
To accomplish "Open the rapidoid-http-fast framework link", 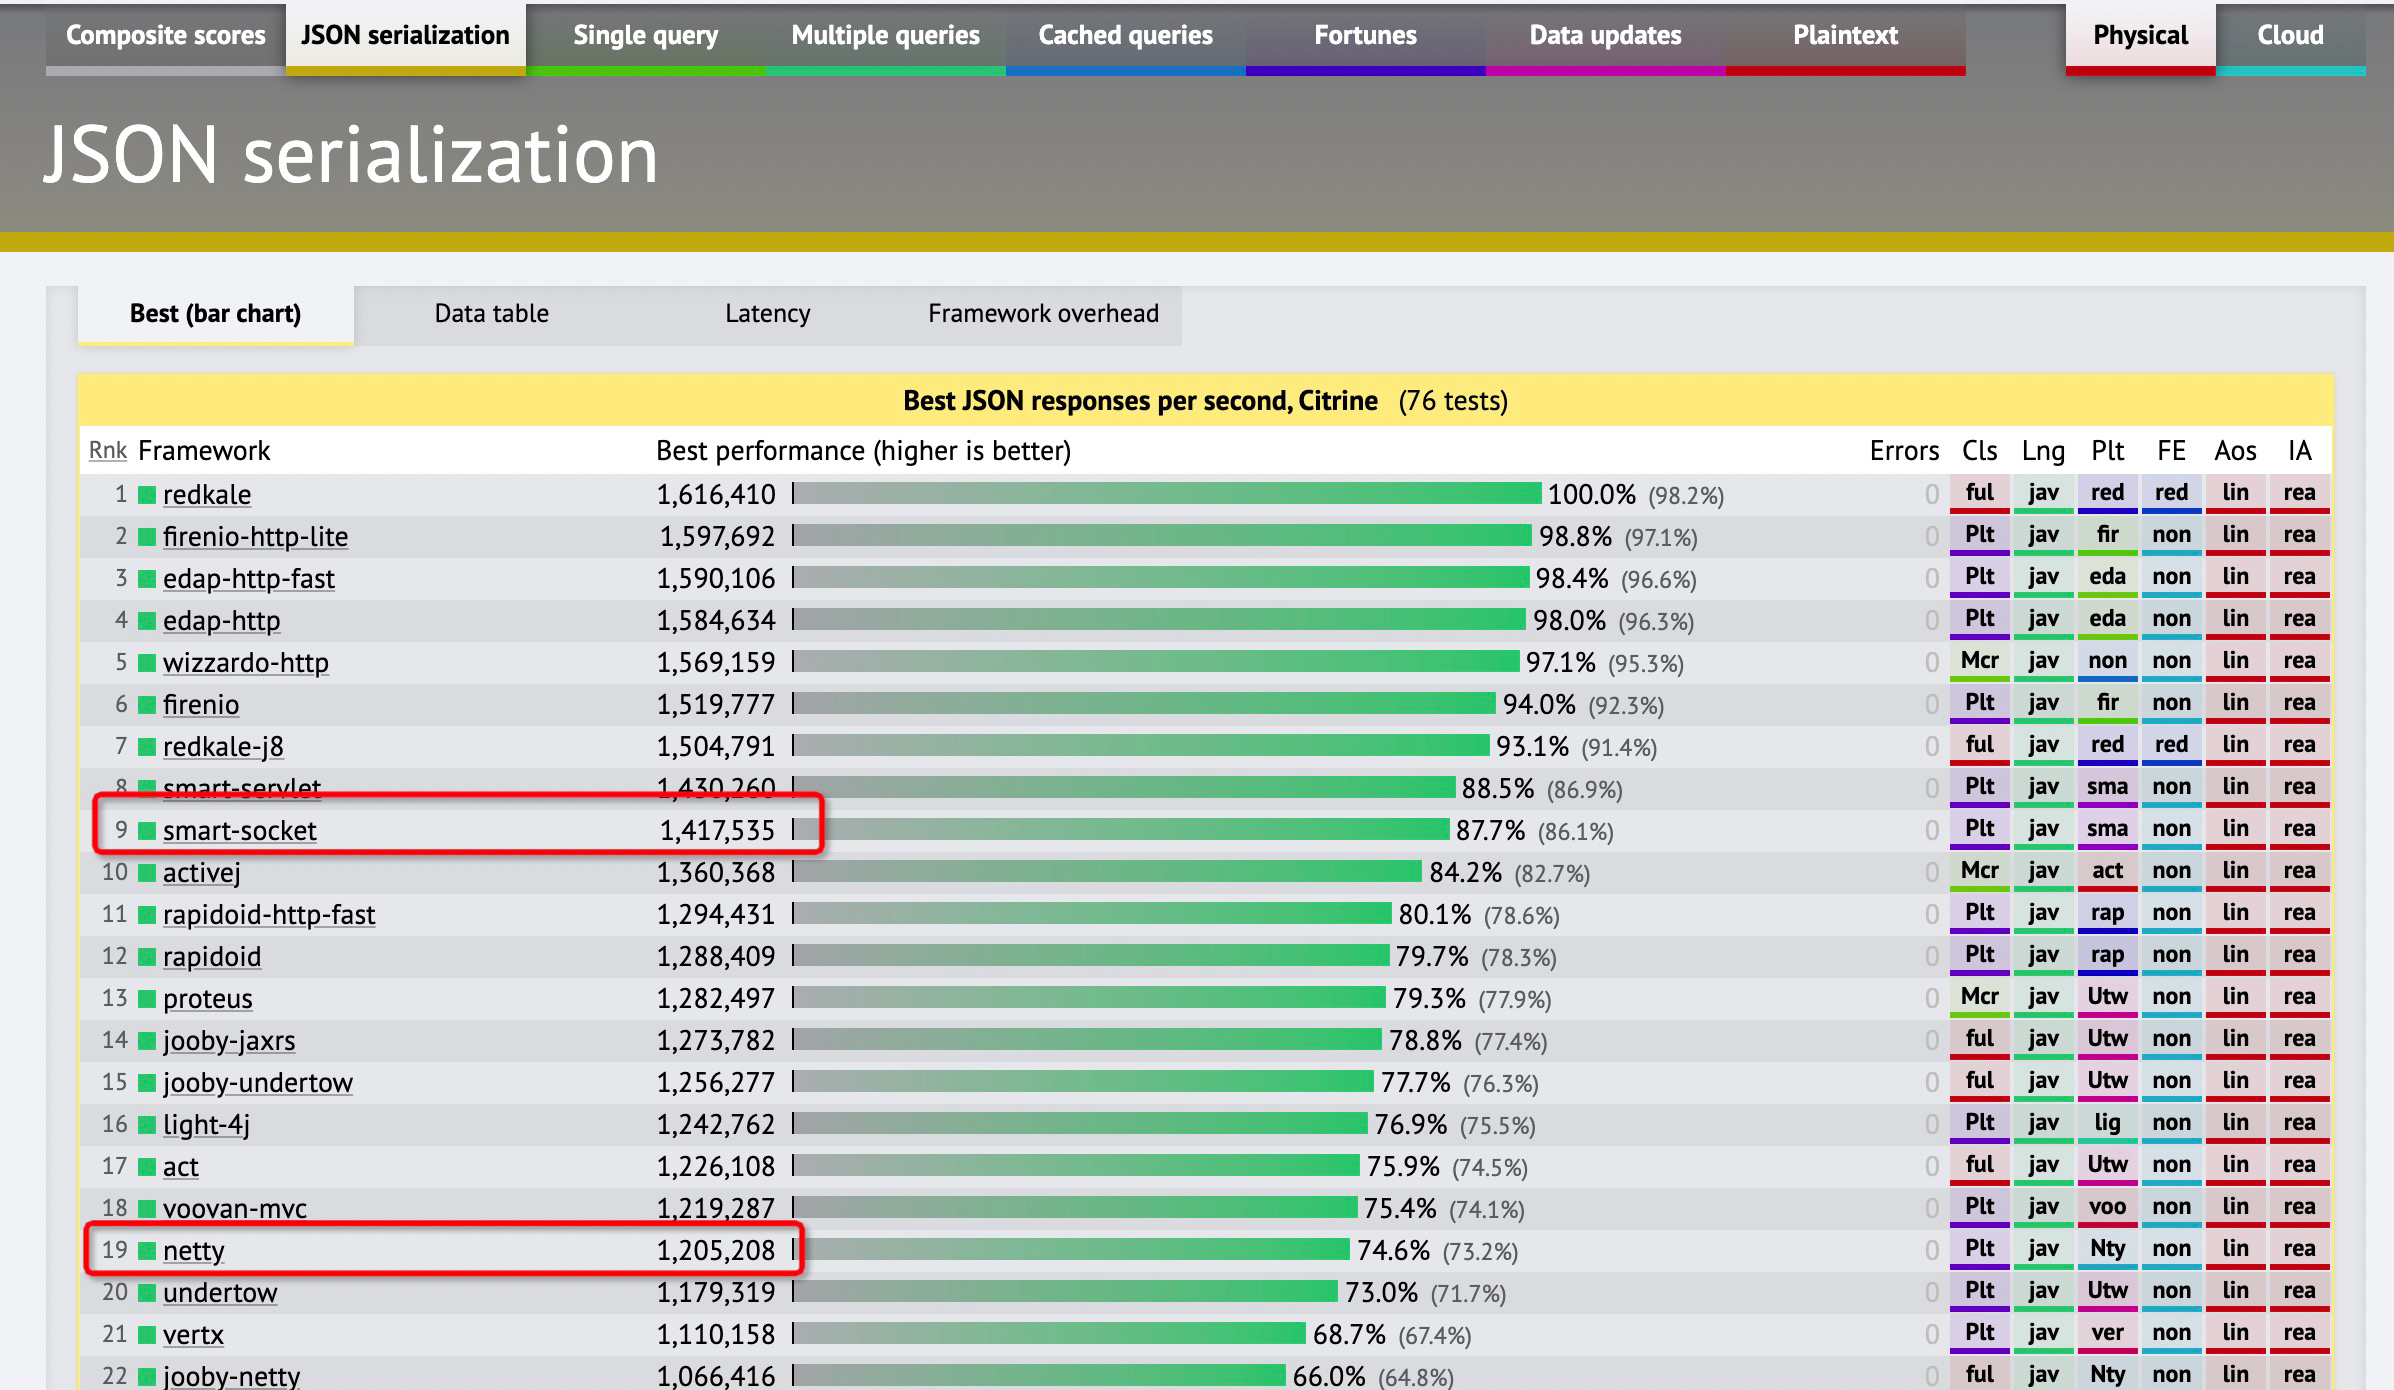I will coord(269,915).
